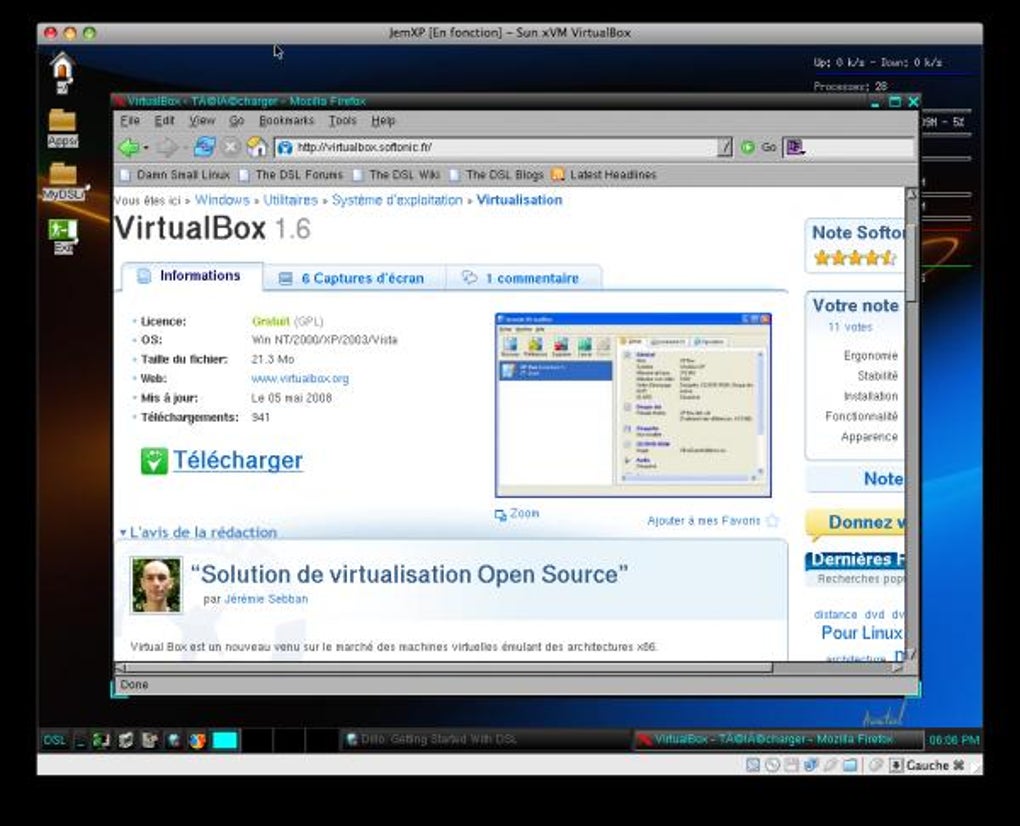Open the www.virtualbox.org link
This screenshot has height=826, width=1020.
[x=300, y=379]
